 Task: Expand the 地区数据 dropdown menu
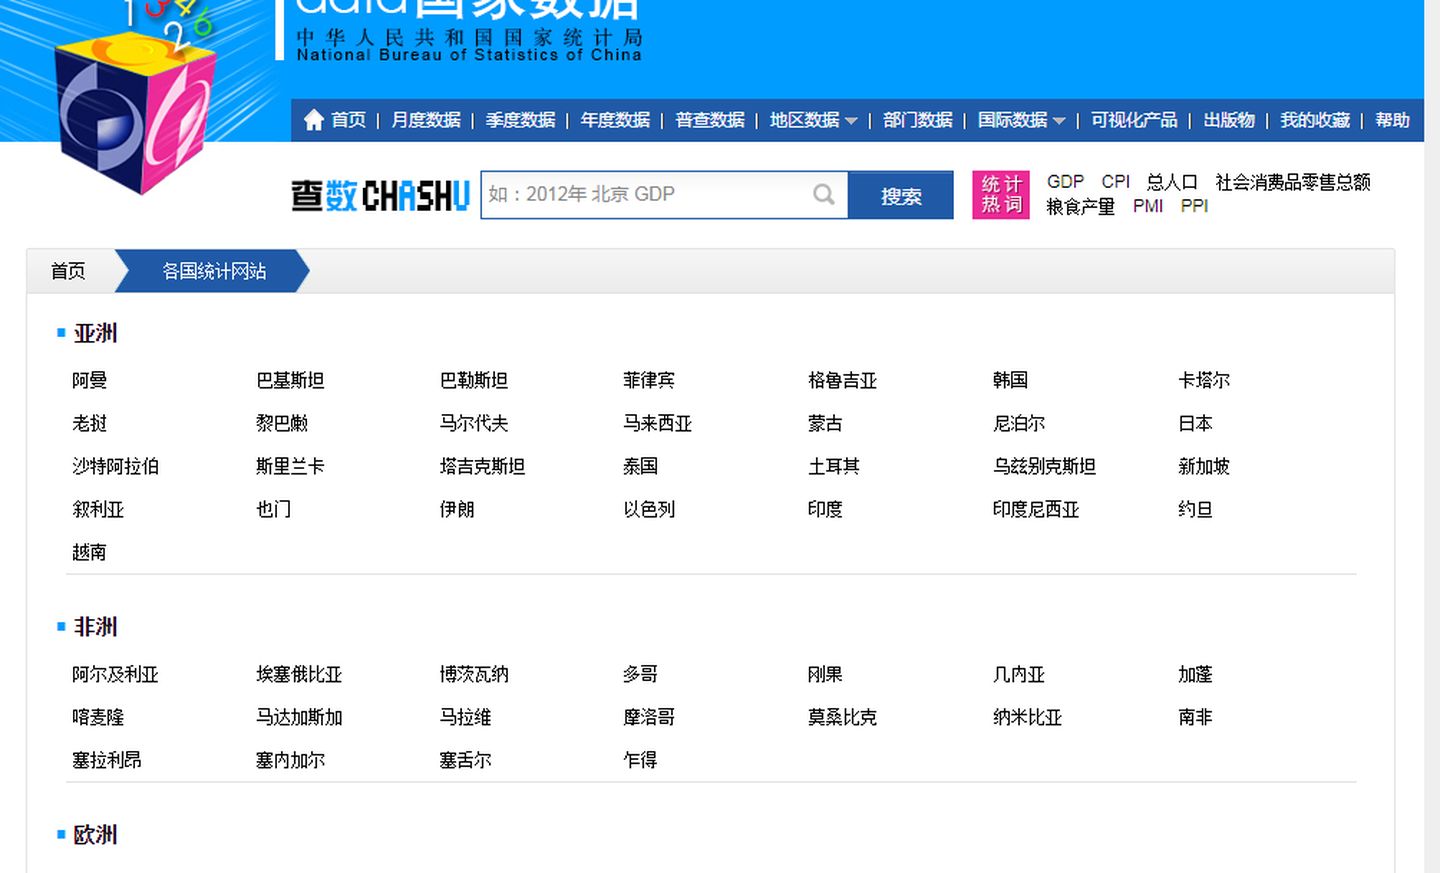pyautogui.click(x=812, y=120)
